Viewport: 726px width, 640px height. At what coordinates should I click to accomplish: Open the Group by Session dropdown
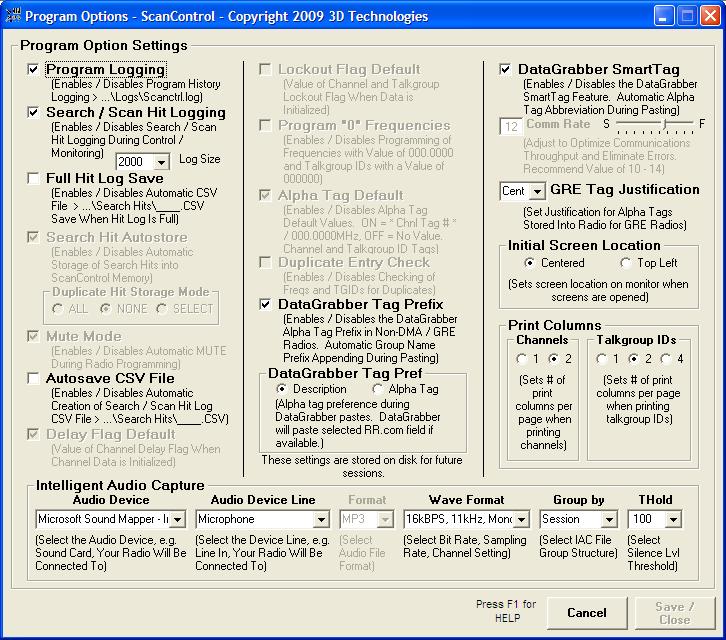(609, 519)
